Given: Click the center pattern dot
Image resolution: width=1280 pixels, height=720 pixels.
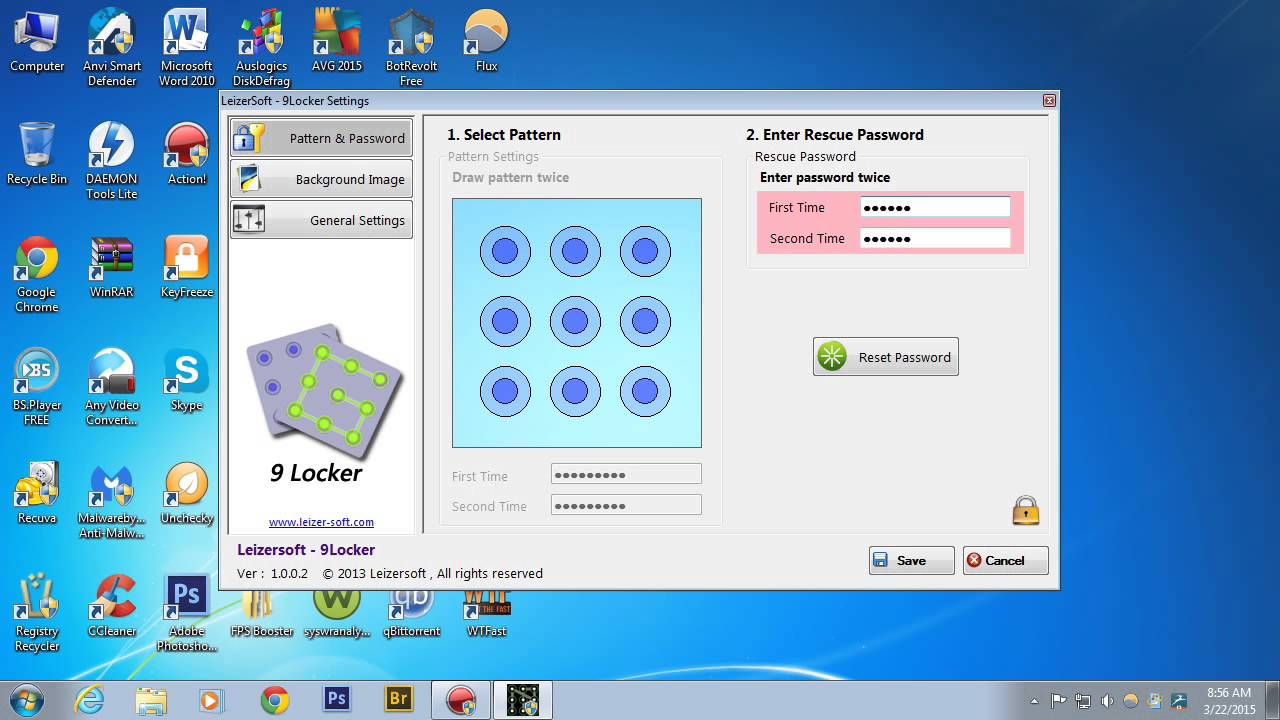Looking at the screenshot, I should click(575, 321).
